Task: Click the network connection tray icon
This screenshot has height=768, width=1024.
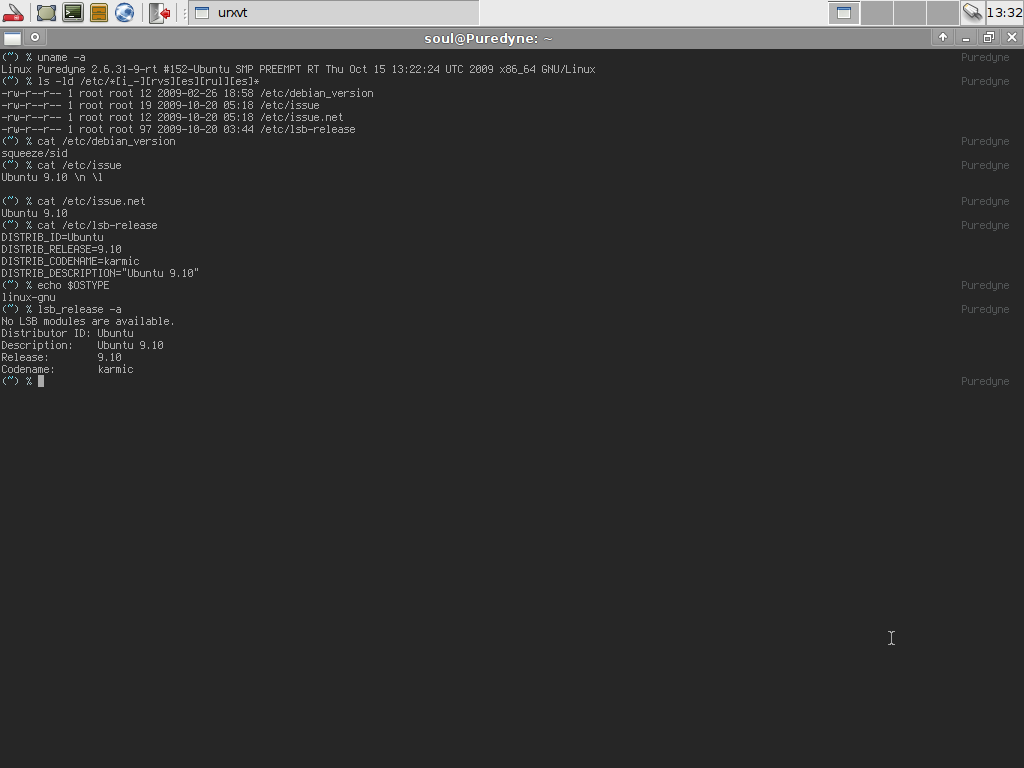Action: tap(972, 12)
